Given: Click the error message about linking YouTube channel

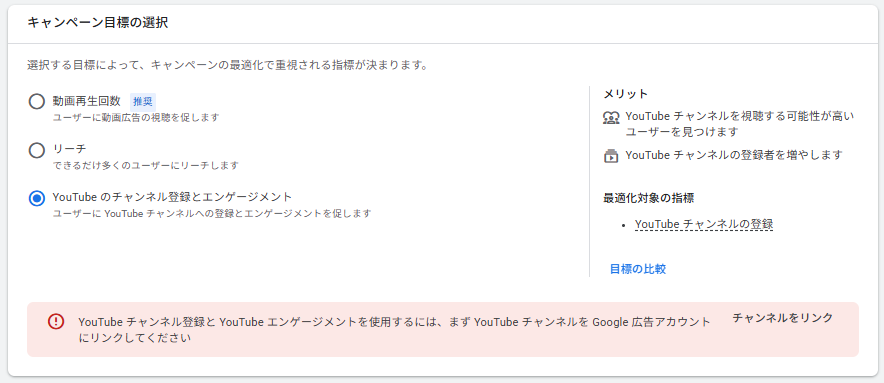Looking at the screenshot, I should (395, 330).
